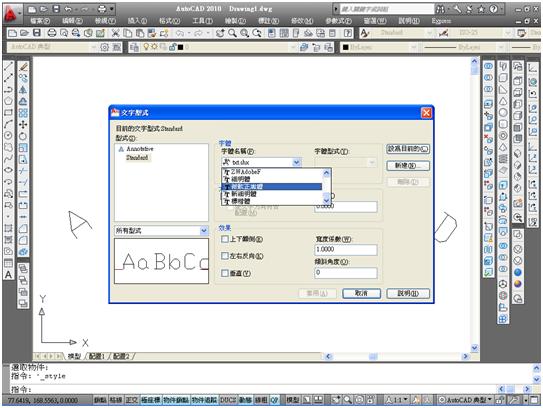Click the width factor field showing 1.0000
This screenshot has width=543, height=408.
(x=346, y=249)
